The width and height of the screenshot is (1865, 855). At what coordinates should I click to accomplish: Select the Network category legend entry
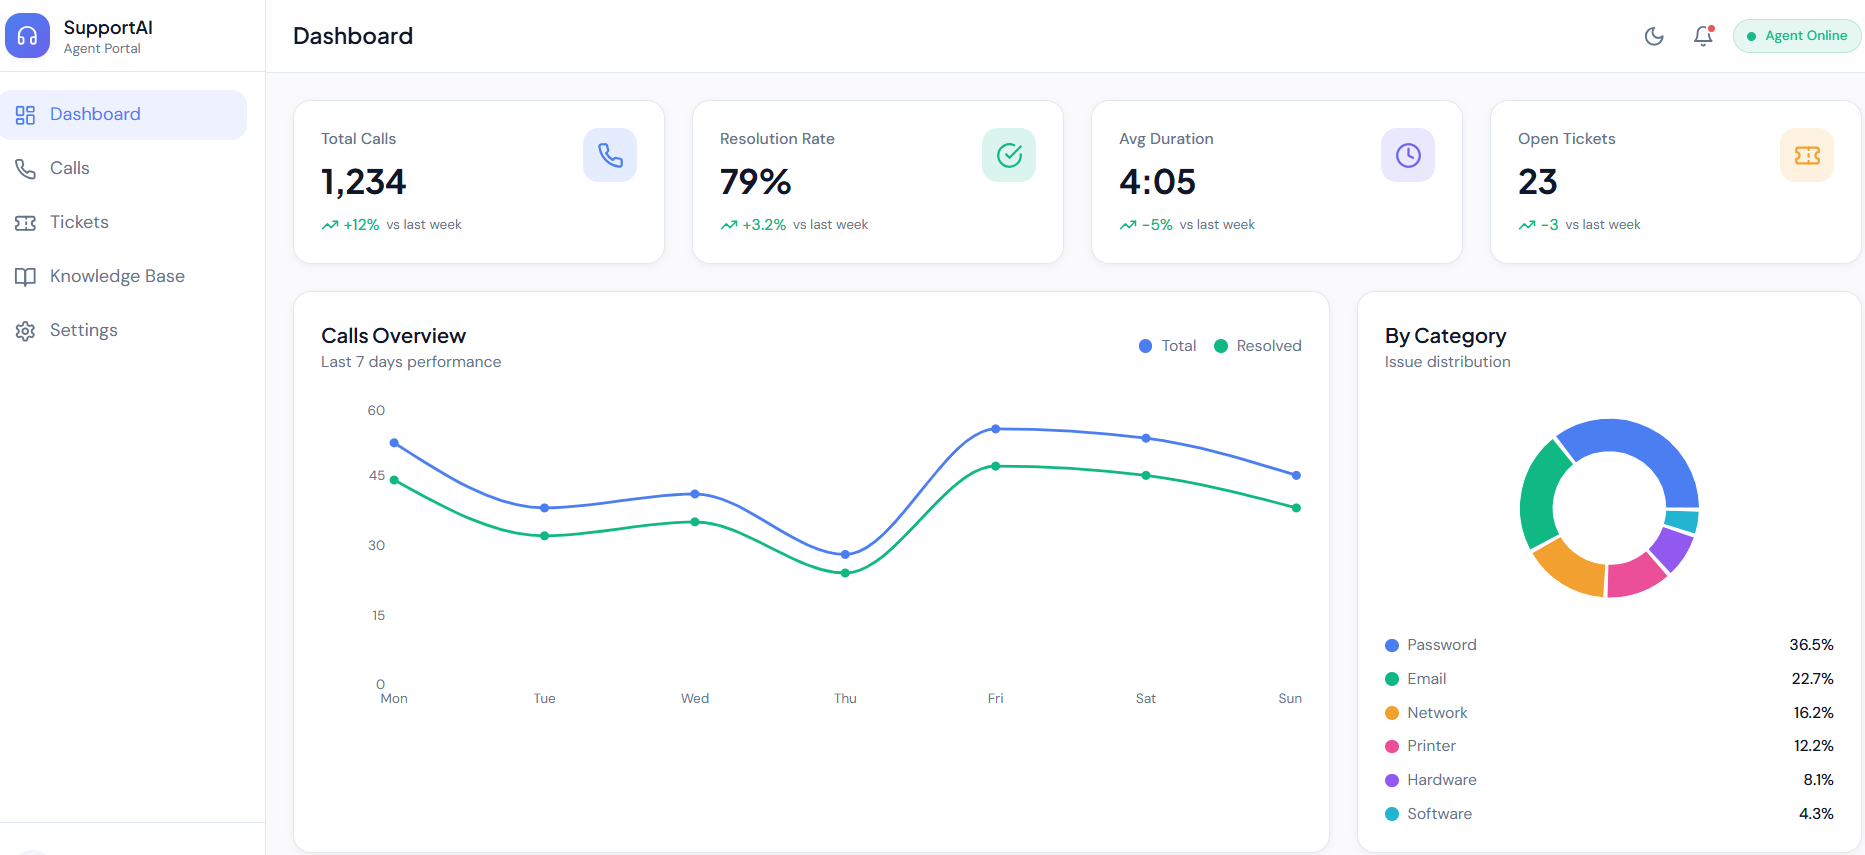pos(1437,713)
